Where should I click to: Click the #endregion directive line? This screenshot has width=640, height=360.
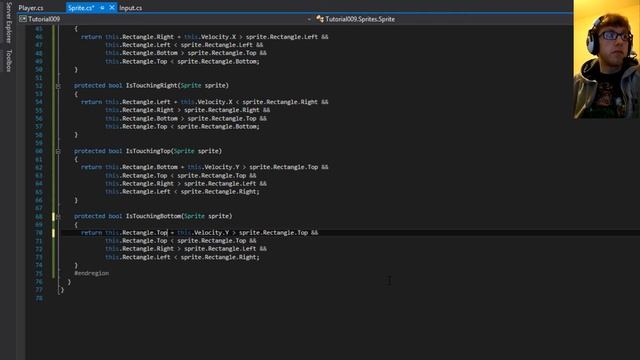pos(91,273)
